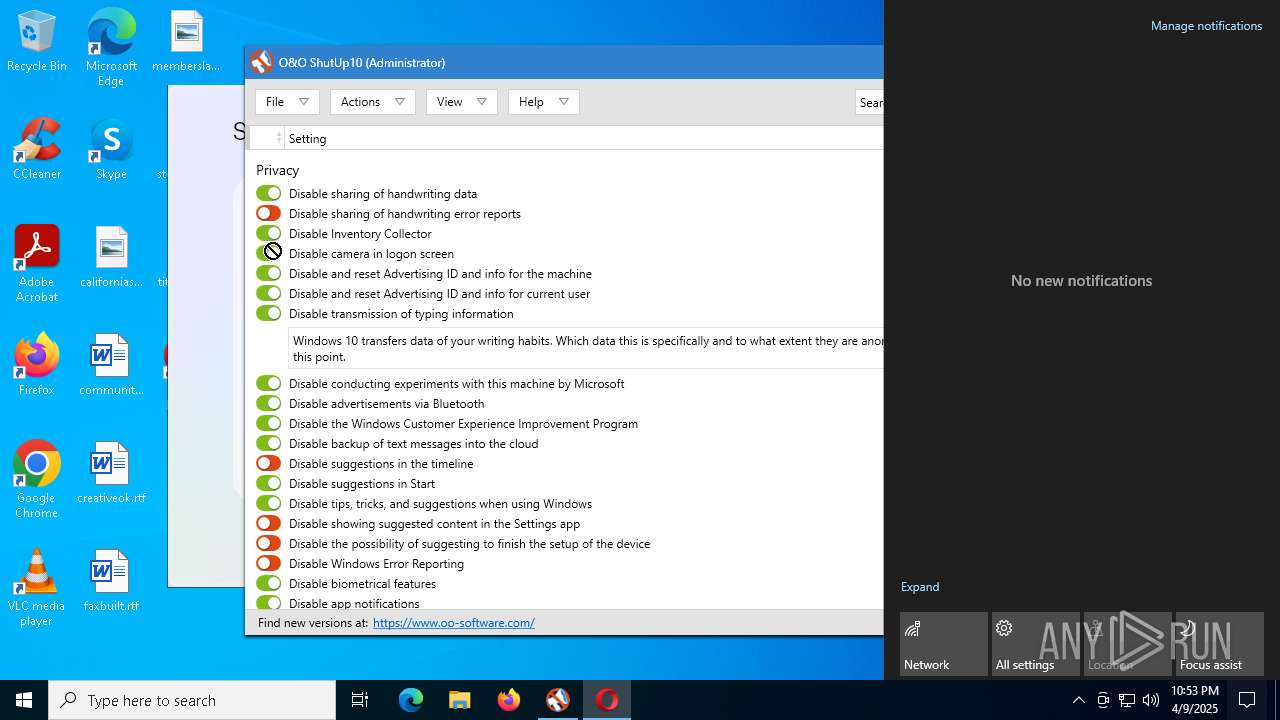Toggle Disable advertisements via Bluetooth
The width and height of the screenshot is (1280, 720).
(268, 403)
